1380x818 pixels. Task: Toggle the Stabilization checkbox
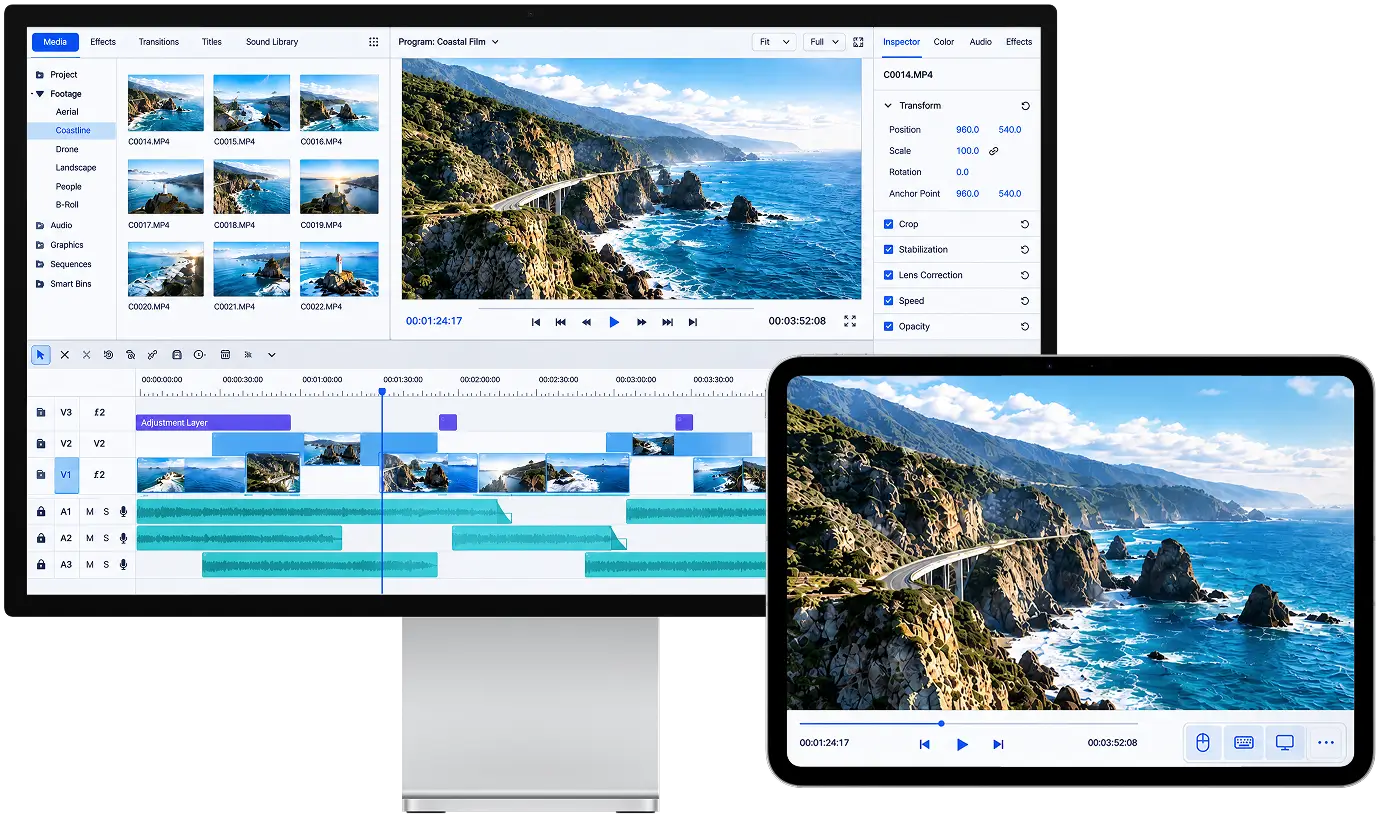[x=889, y=250]
